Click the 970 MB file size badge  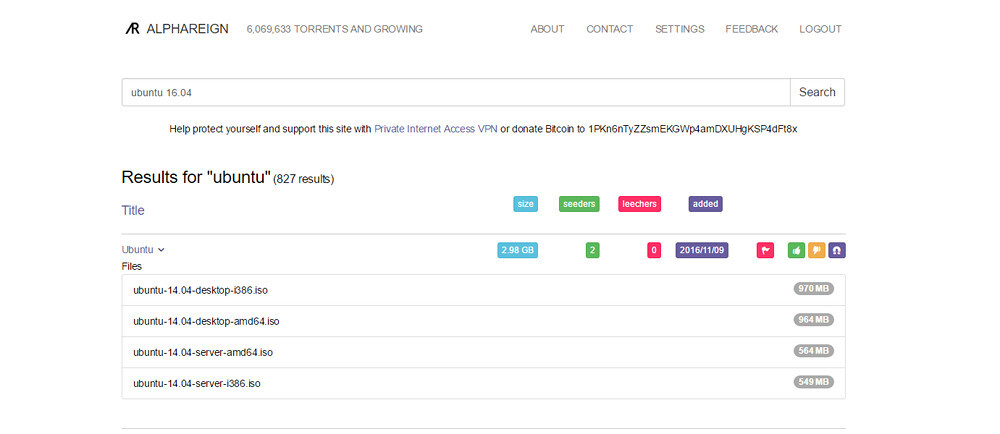pos(814,289)
